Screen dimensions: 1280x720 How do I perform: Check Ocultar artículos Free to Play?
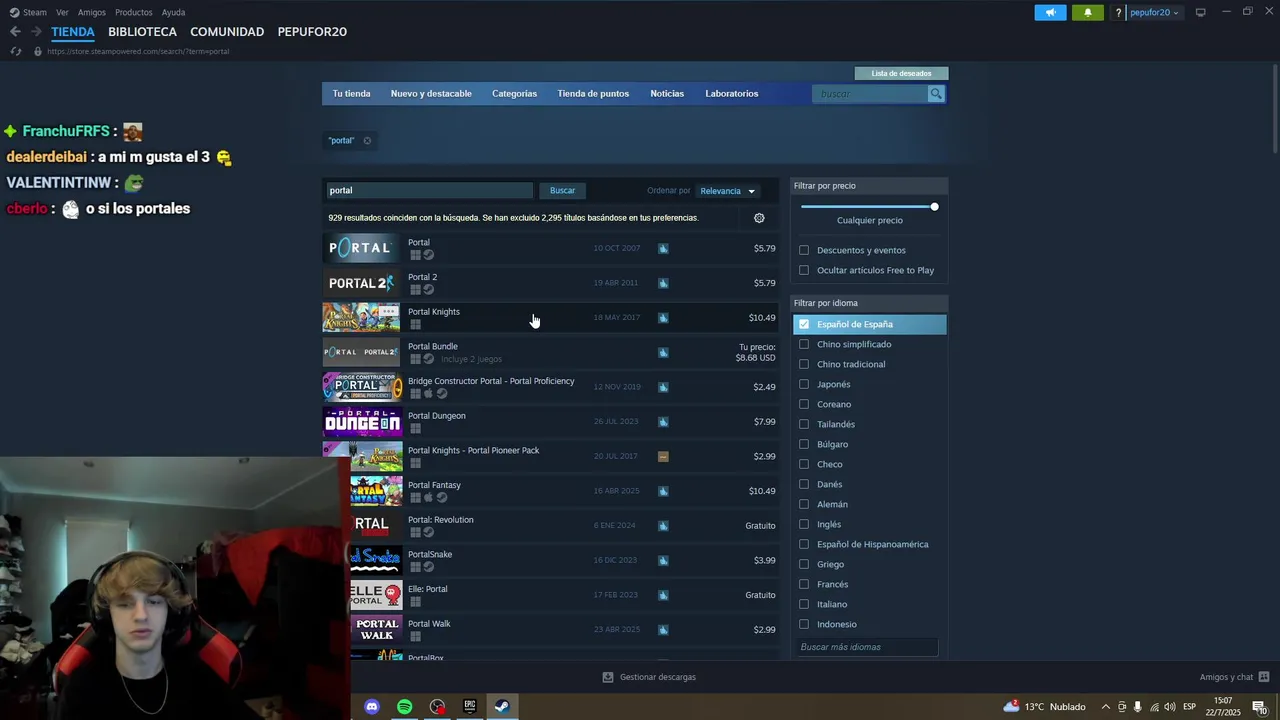[804, 270]
